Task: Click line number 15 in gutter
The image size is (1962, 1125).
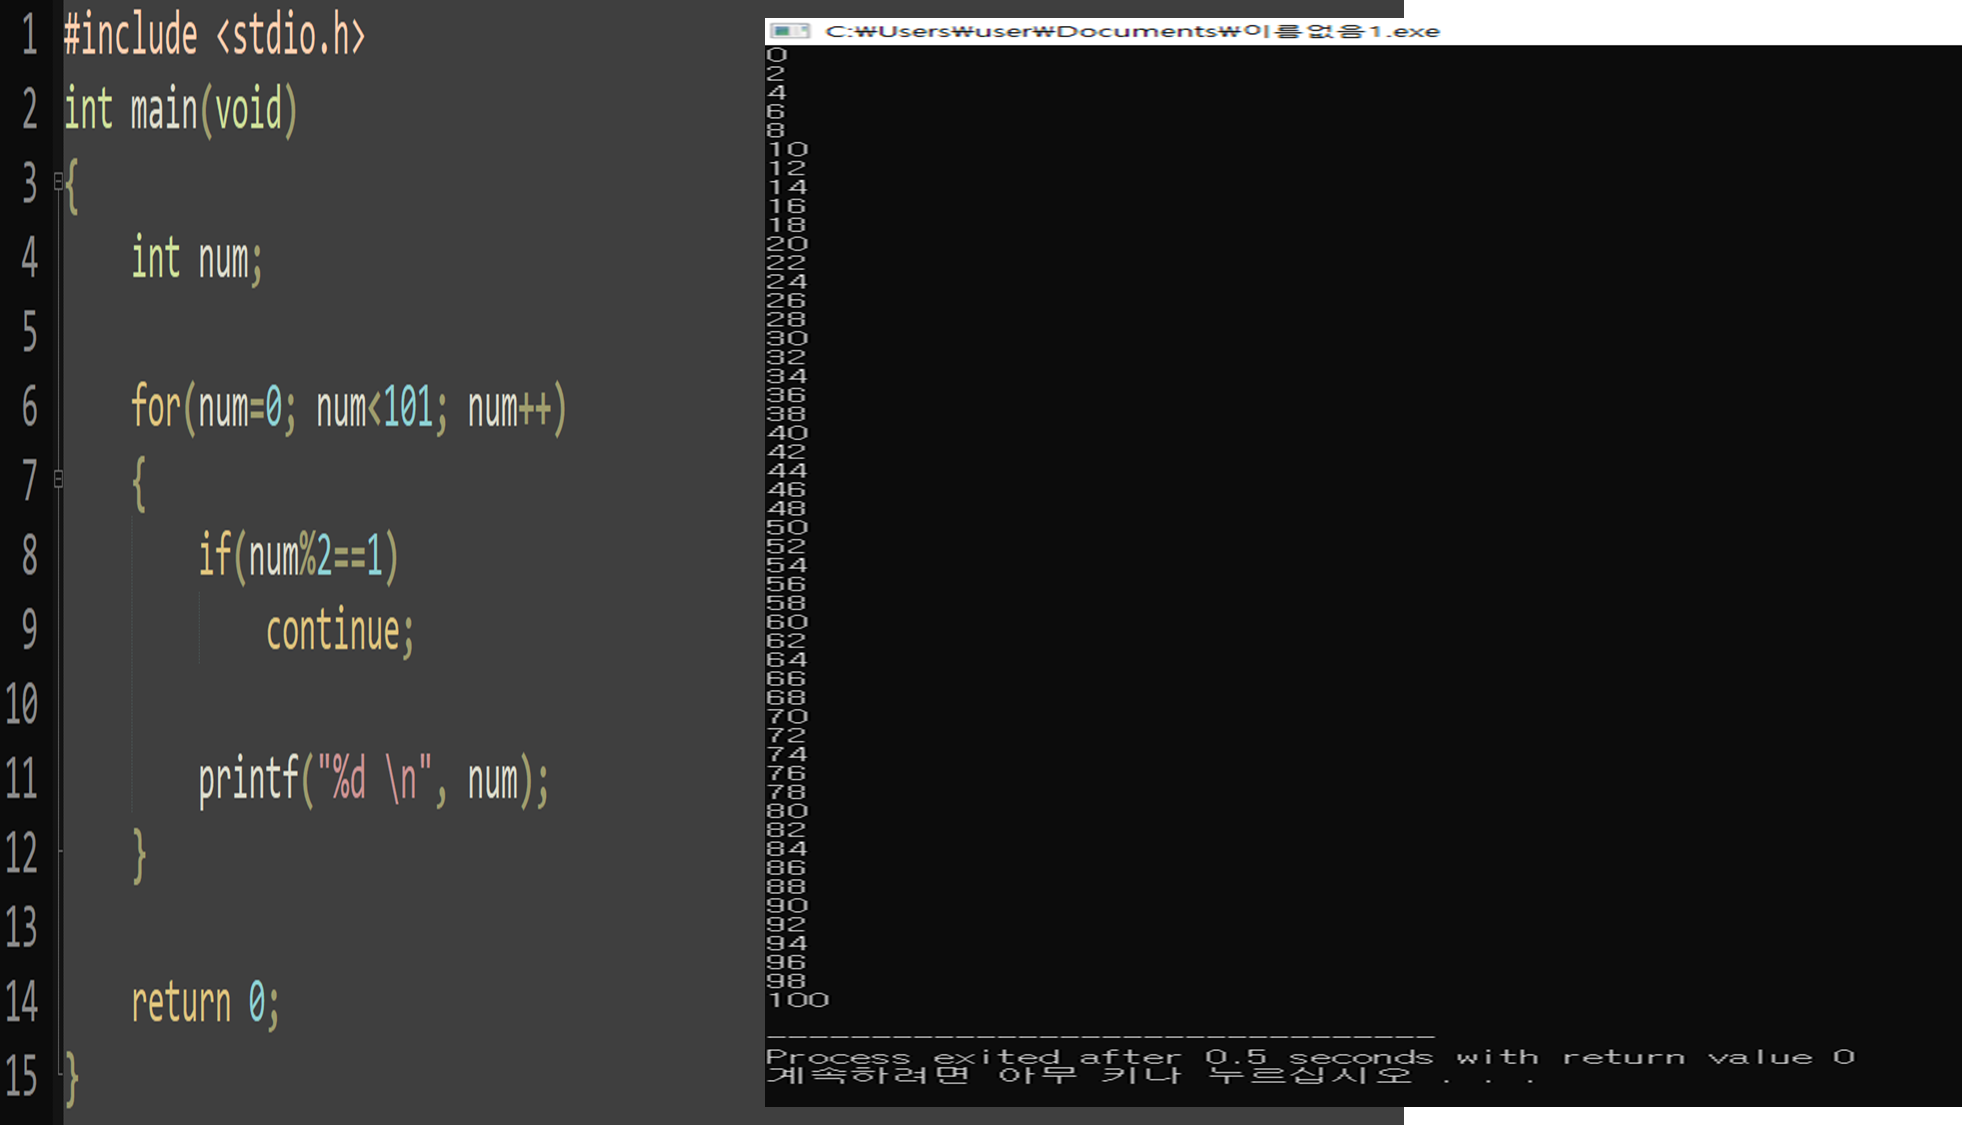Action: 22,1077
